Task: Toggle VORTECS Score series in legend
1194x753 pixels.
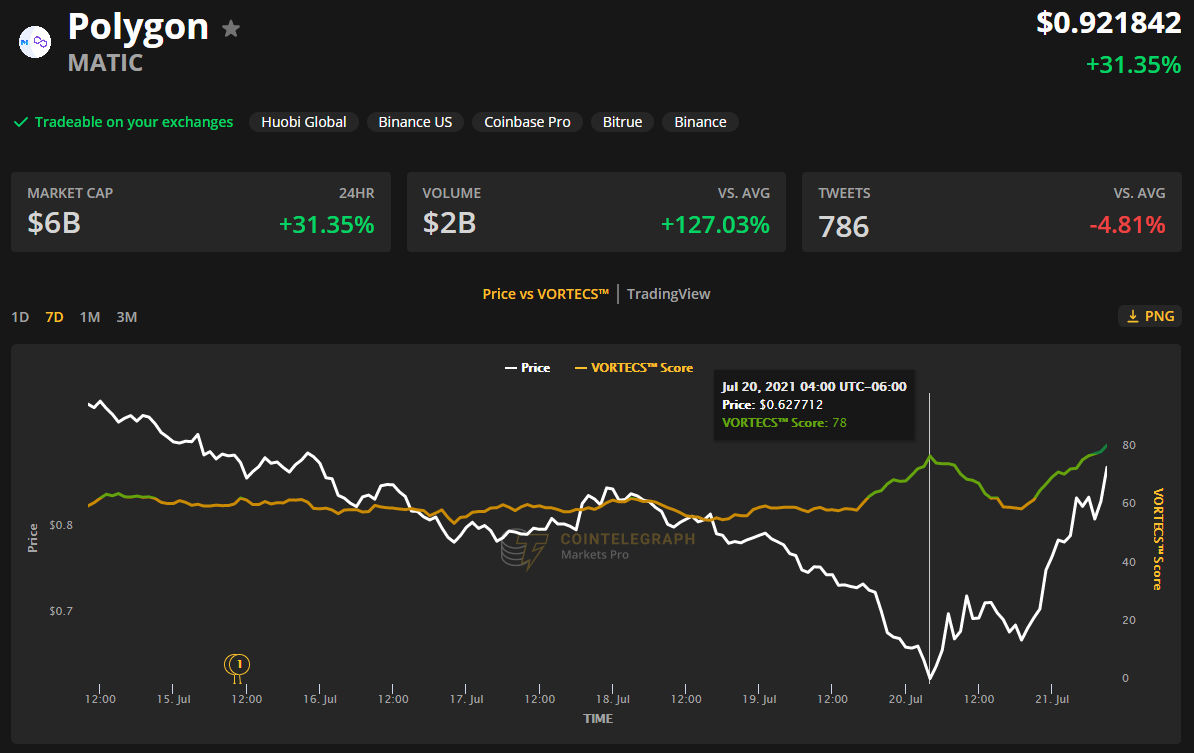Action: point(633,368)
